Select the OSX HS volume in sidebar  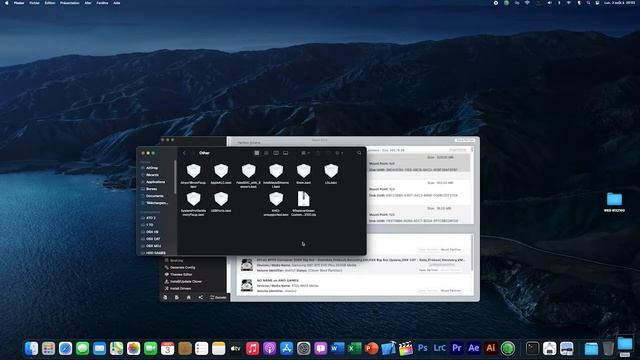click(152, 231)
